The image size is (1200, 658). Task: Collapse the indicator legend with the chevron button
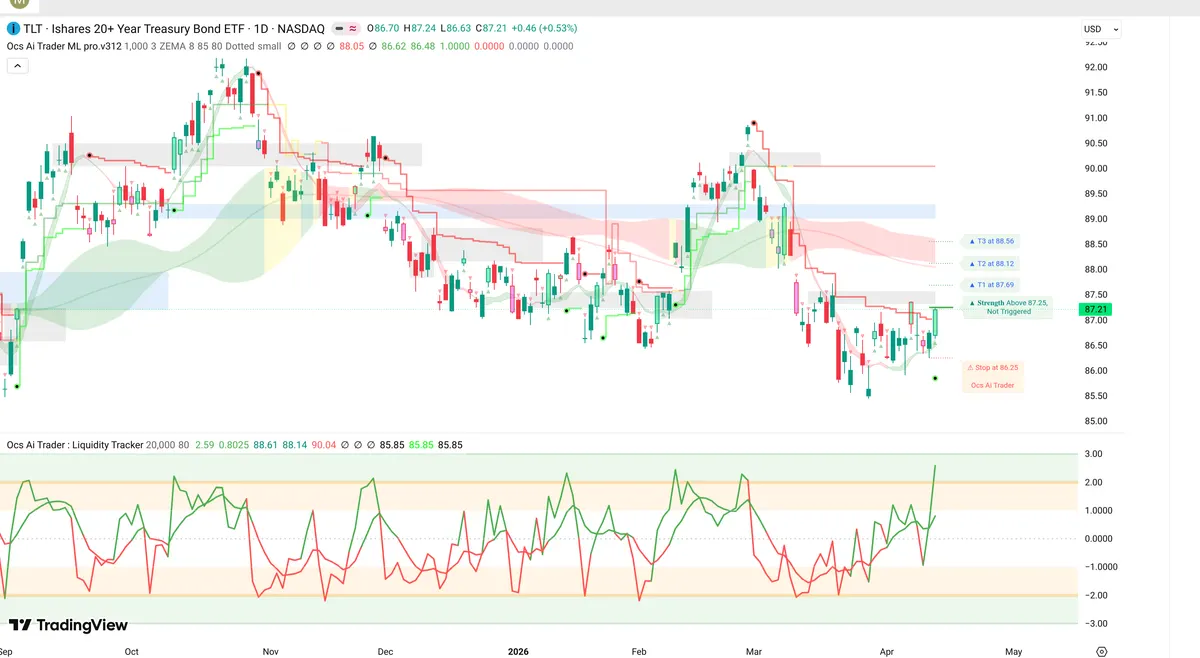click(x=17, y=65)
